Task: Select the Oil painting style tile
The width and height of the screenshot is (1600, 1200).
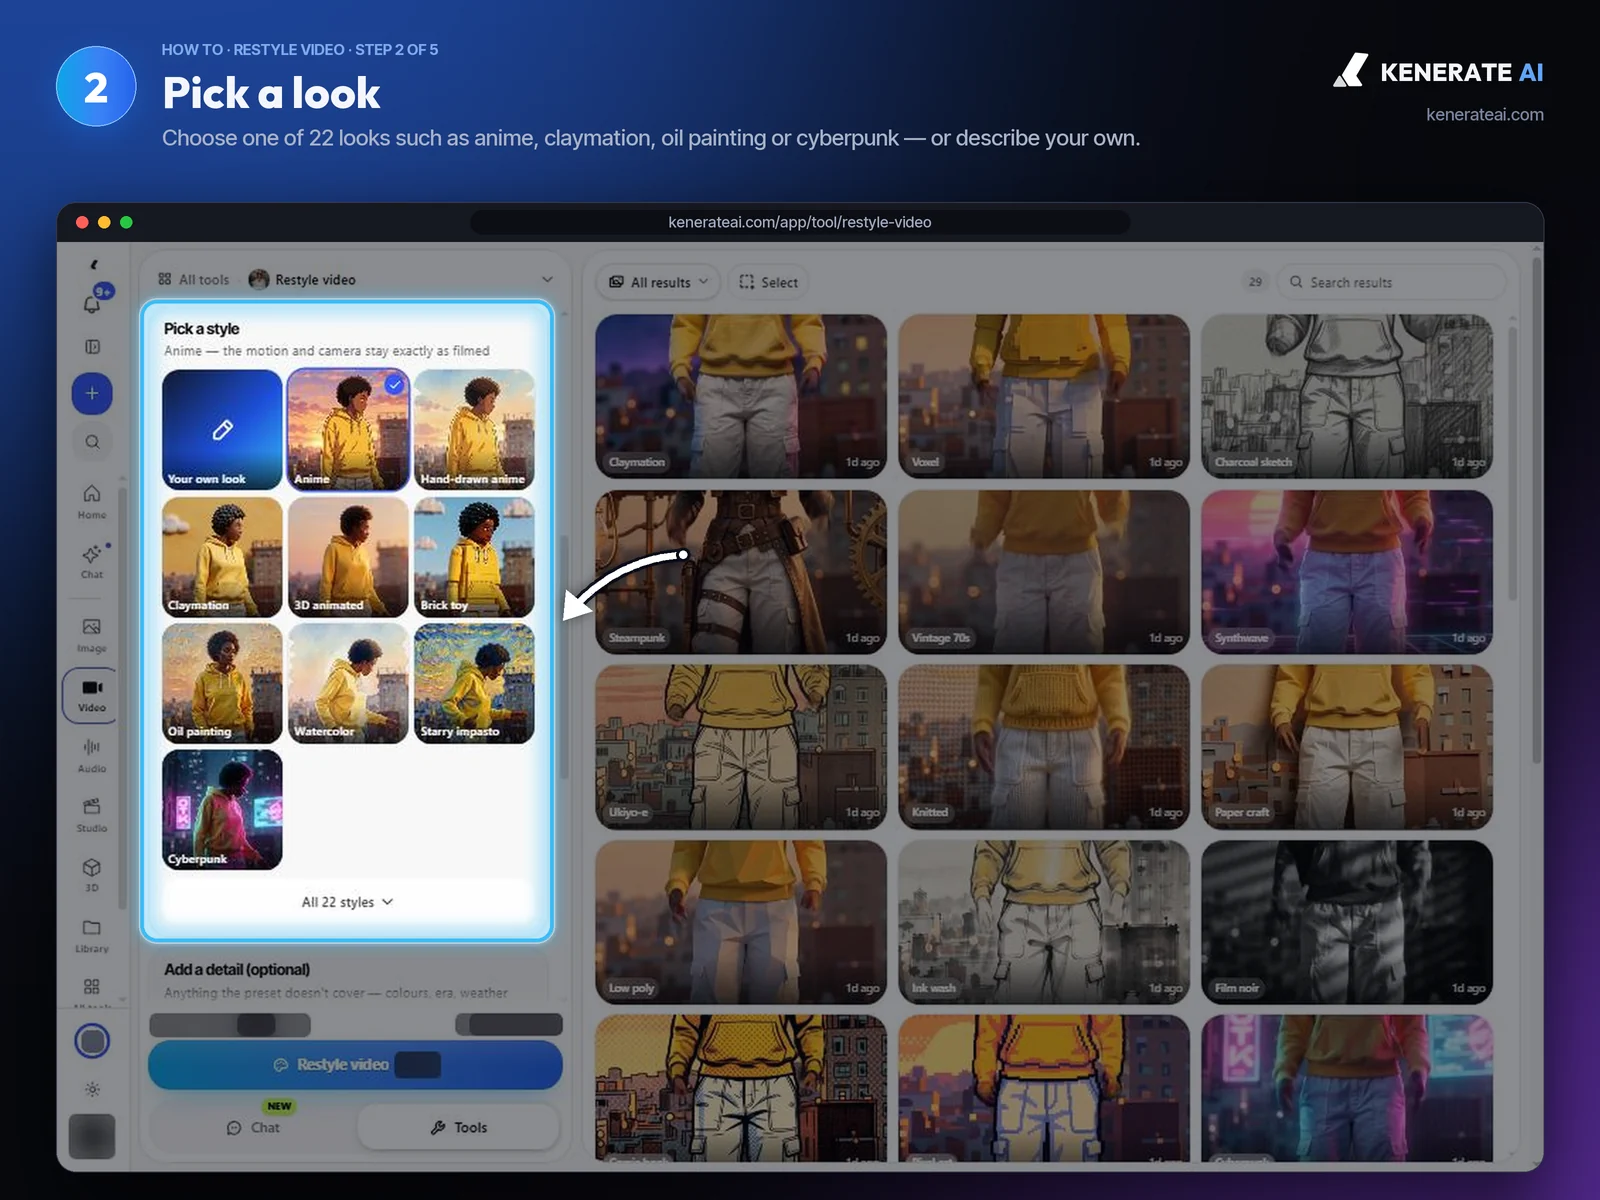Action: click(x=222, y=683)
